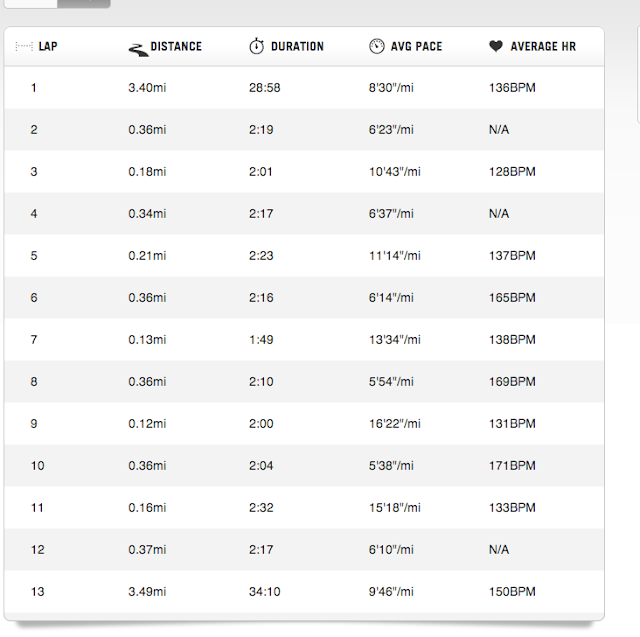This screenshot has width=640, height=637.
Task: Click the 34:10 duration value
Action: click(x=264, y=592)
